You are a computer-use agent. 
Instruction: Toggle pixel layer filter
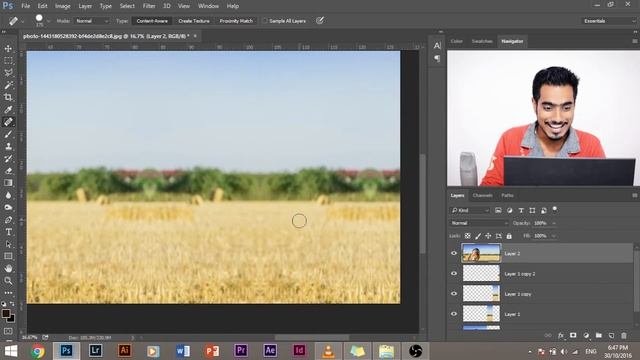click(498, 210)
